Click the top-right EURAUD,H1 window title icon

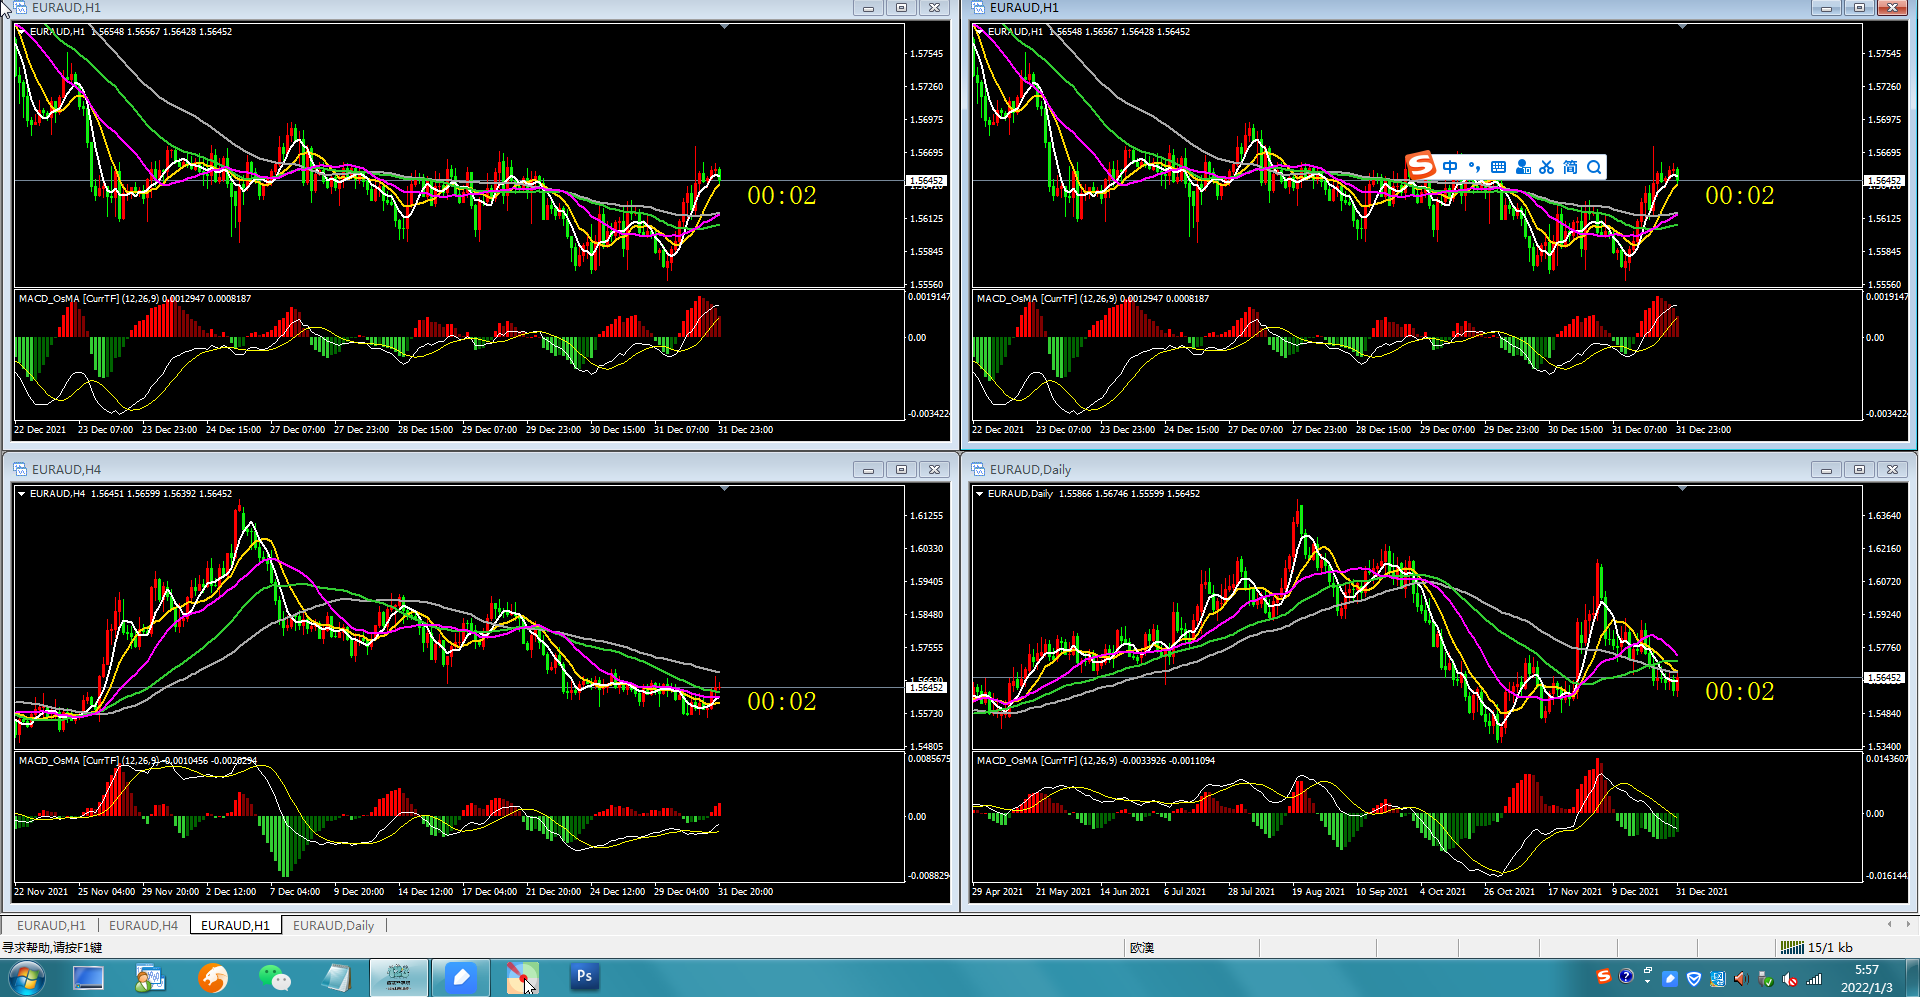click(978, 8)
